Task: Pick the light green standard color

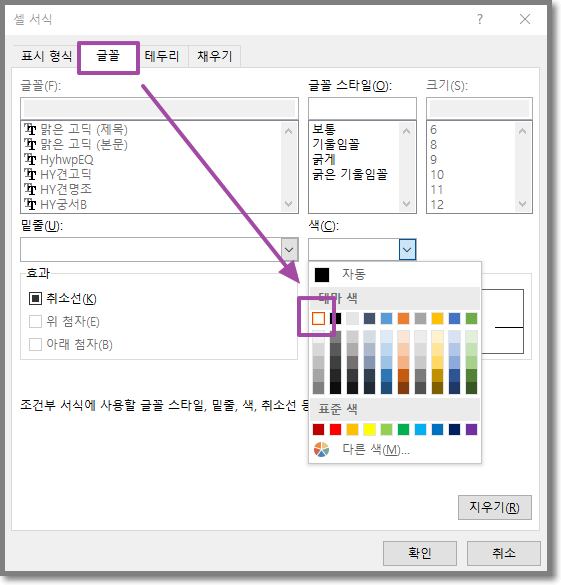Action: 386,429
